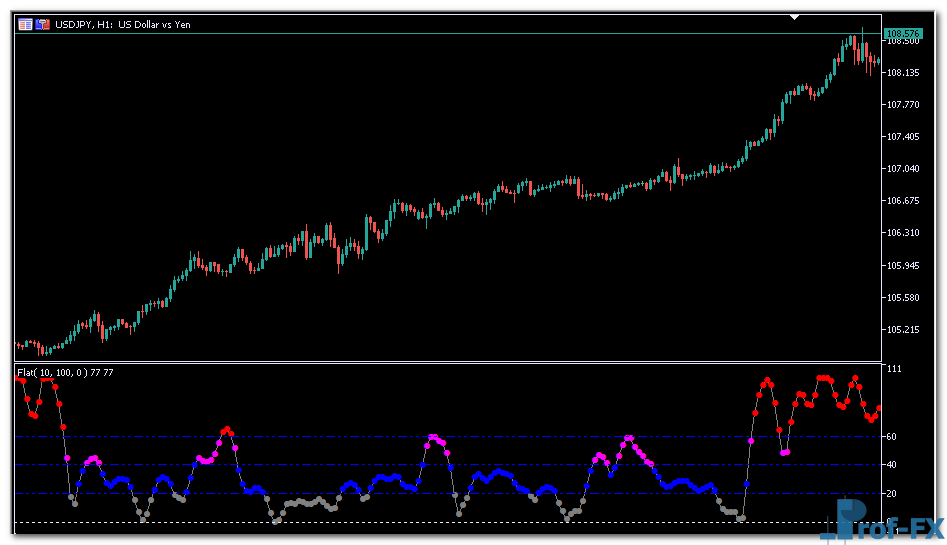Click the white chart shift triangle marker
Screen dimensions: 947x545
[794, 17]
